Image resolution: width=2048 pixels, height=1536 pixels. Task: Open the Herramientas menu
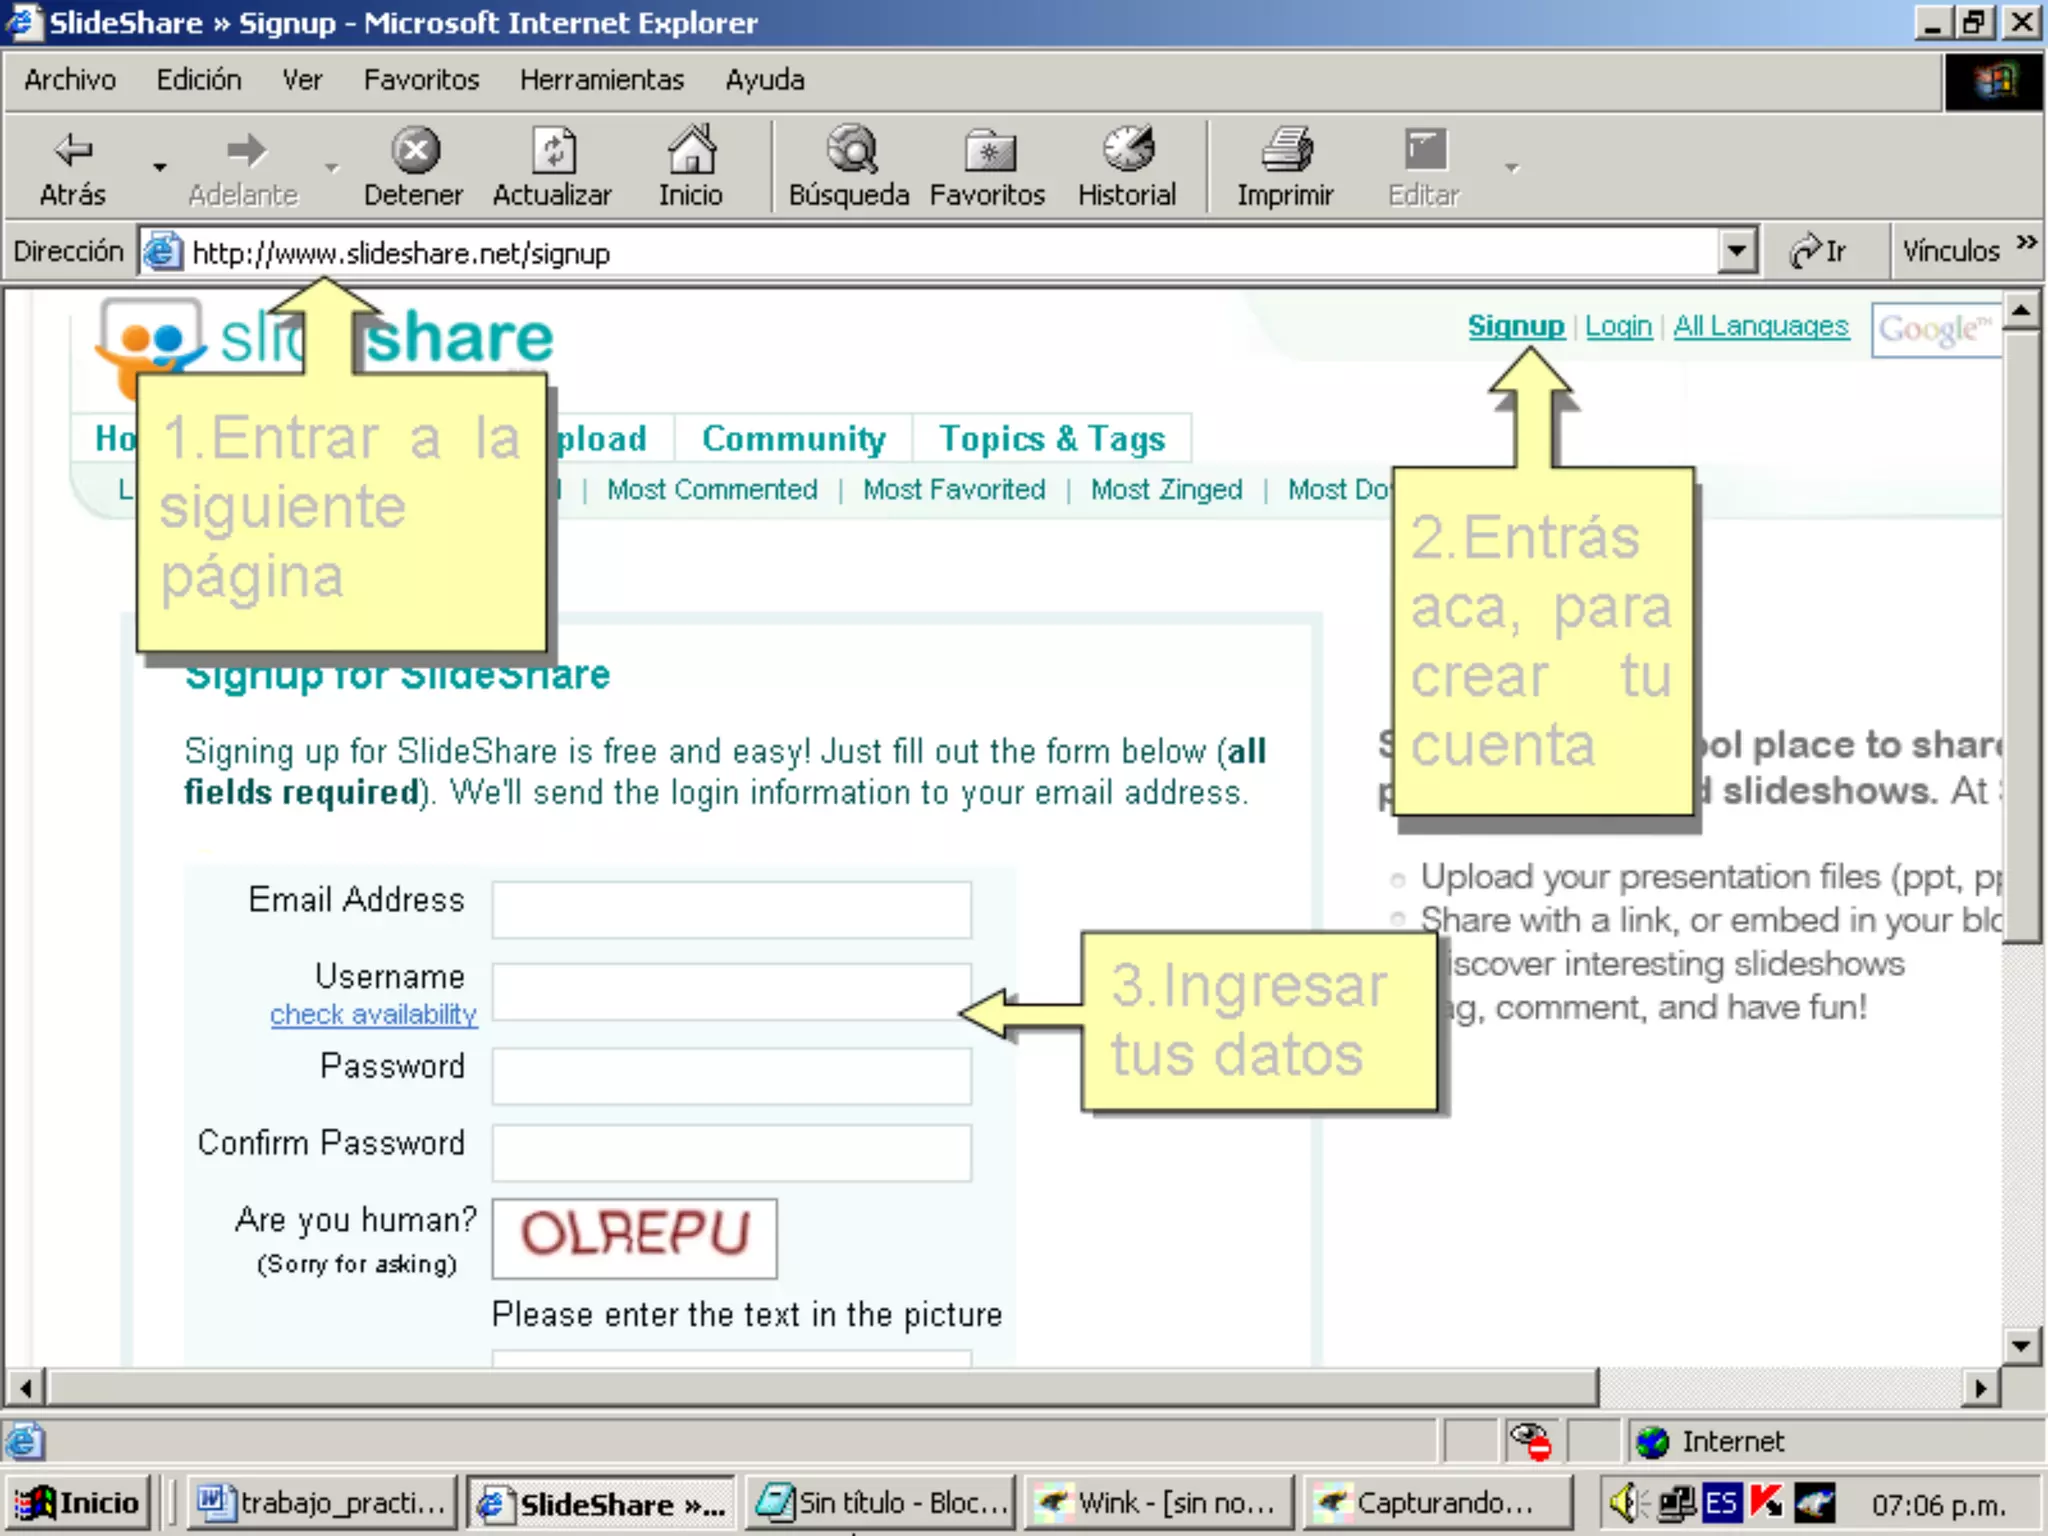pos(601,80)
